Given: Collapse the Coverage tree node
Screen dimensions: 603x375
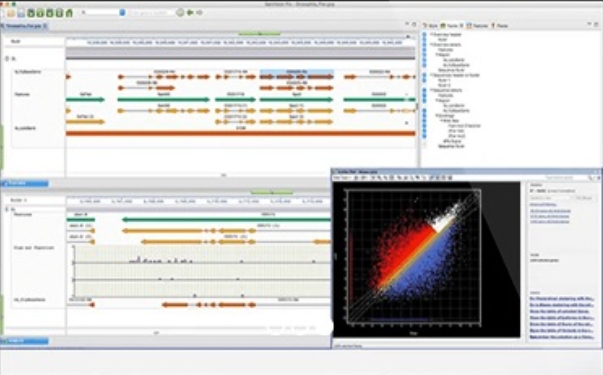Looking at the screenshot, I should [x=436, y=115].
